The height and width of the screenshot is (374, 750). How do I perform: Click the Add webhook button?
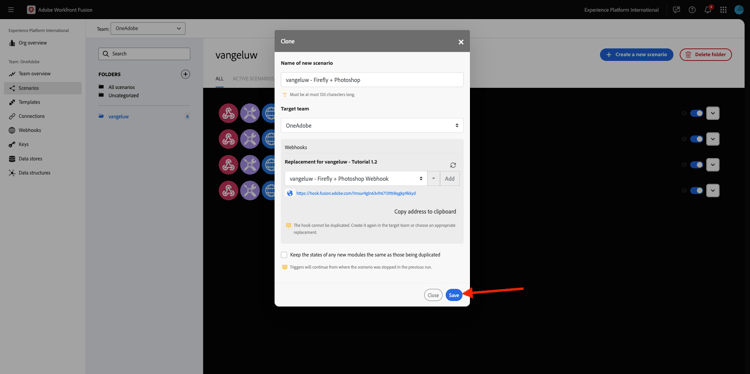[x=450, y=178]
